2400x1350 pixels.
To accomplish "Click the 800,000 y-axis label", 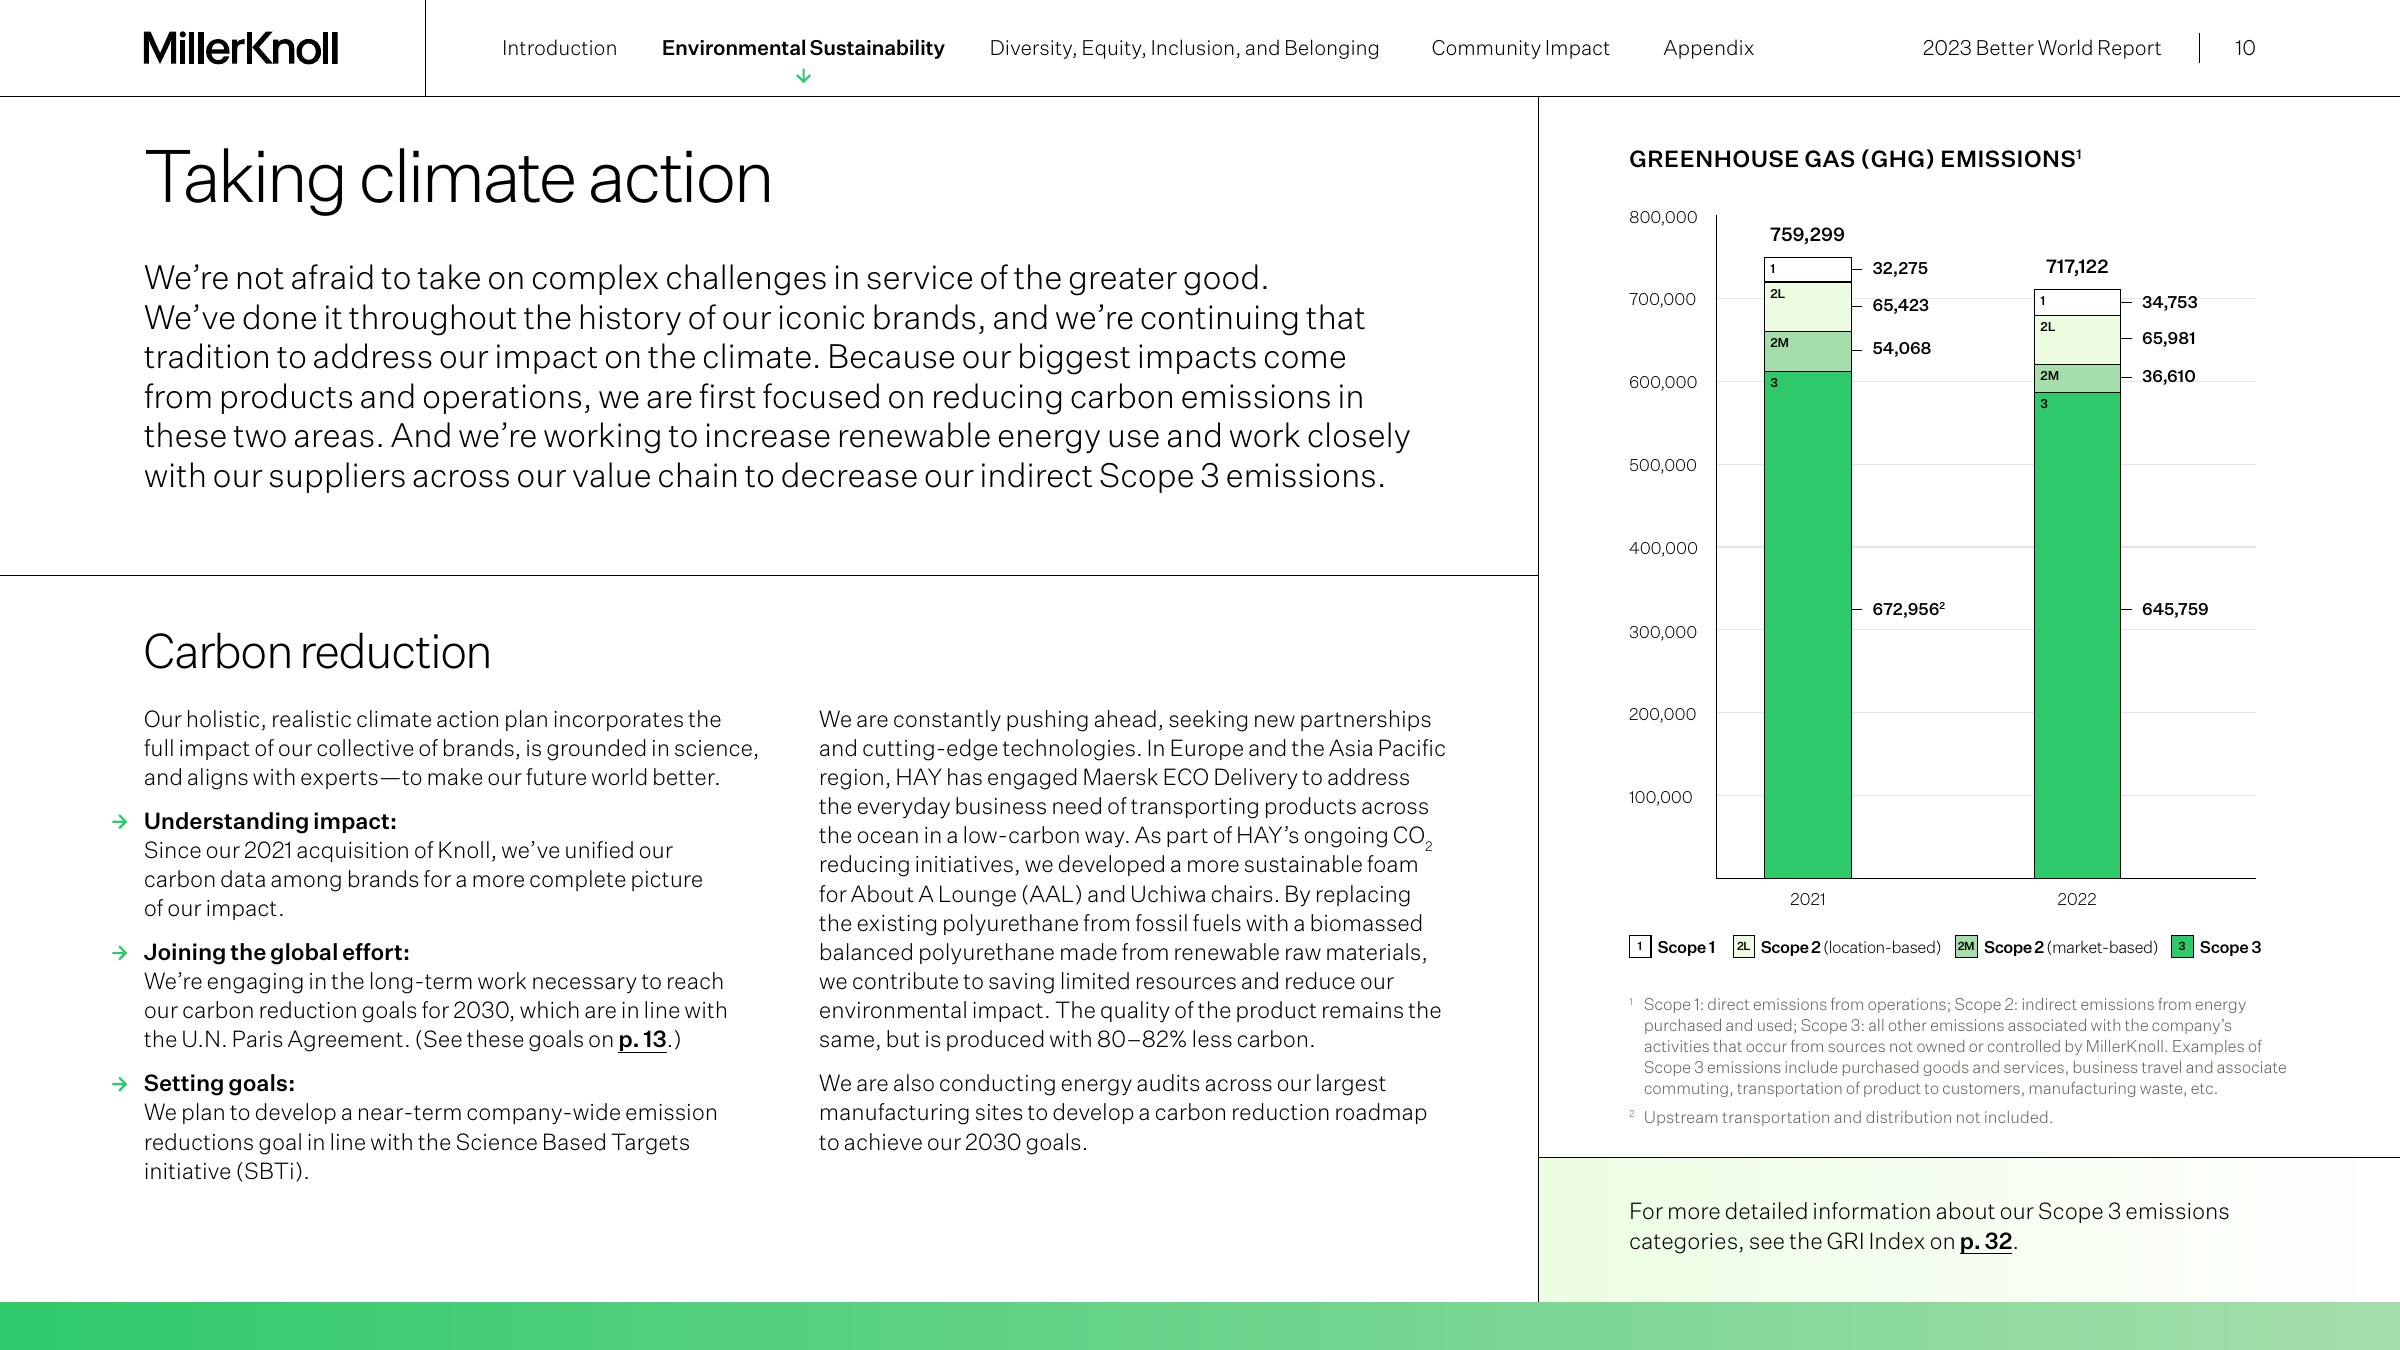I will [x=1663, y=217].
